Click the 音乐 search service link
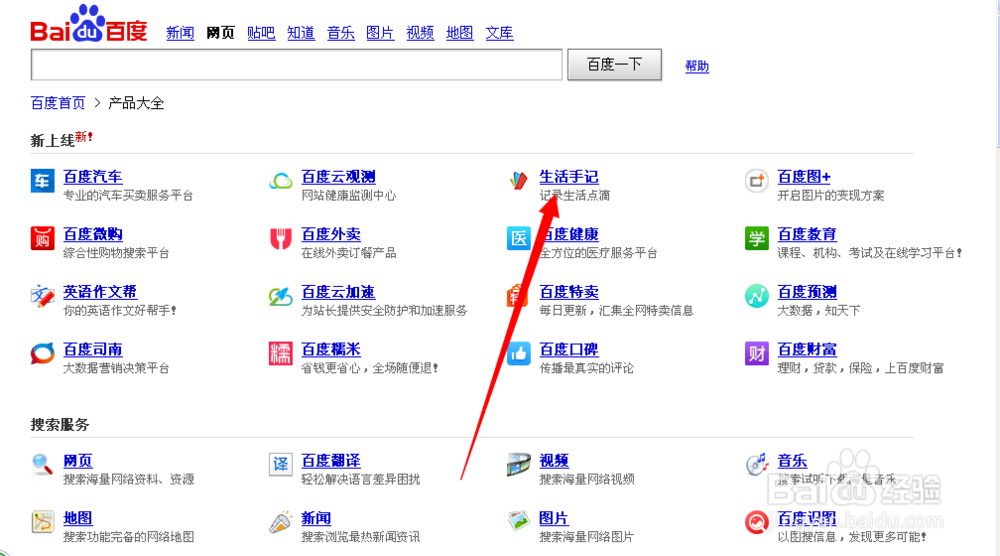 pyautogui.click(x=792, y=460)
